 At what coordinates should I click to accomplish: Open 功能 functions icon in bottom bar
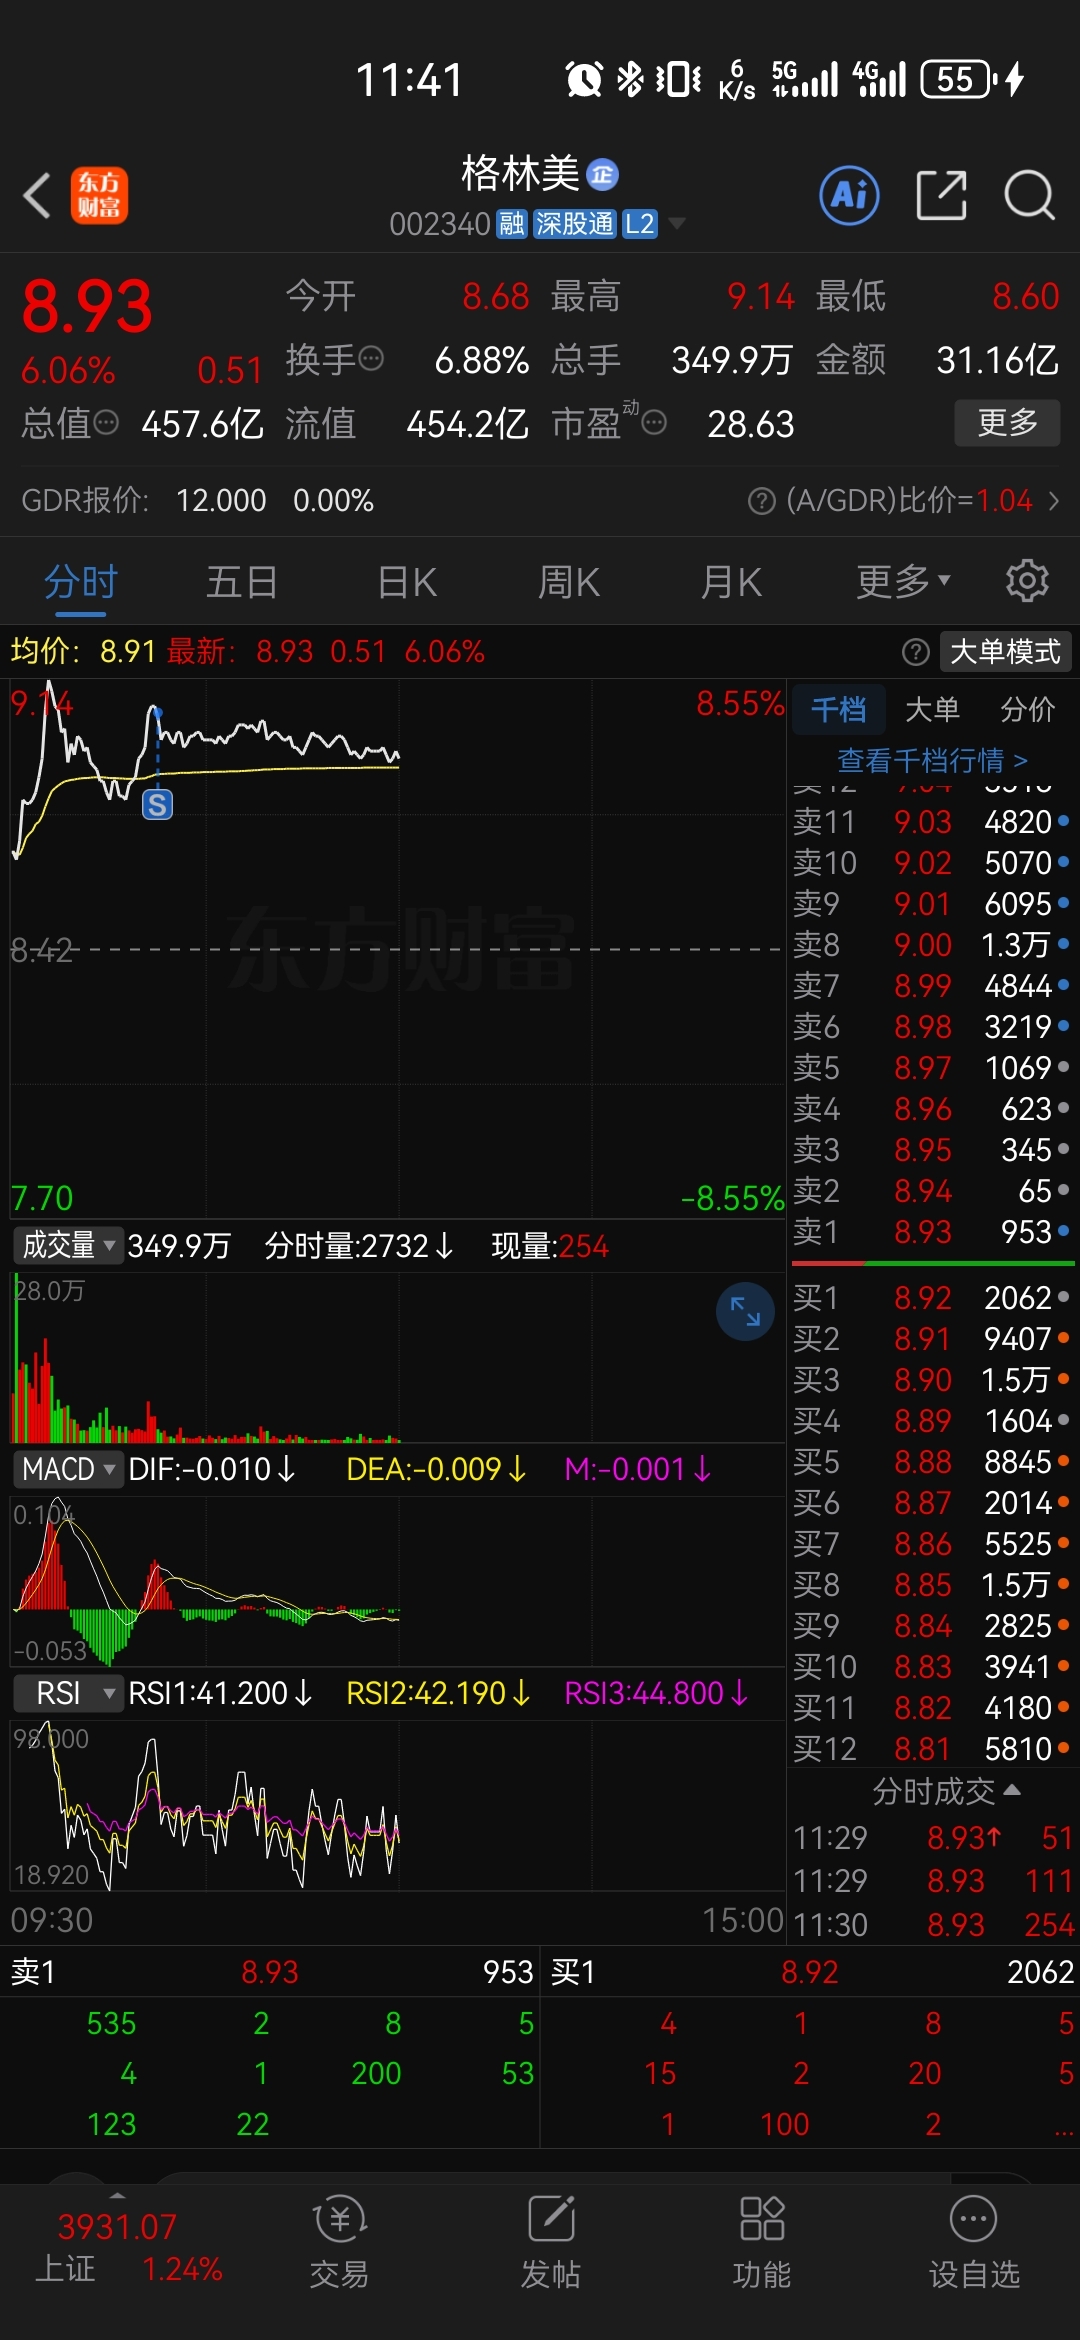point(761,2243)
